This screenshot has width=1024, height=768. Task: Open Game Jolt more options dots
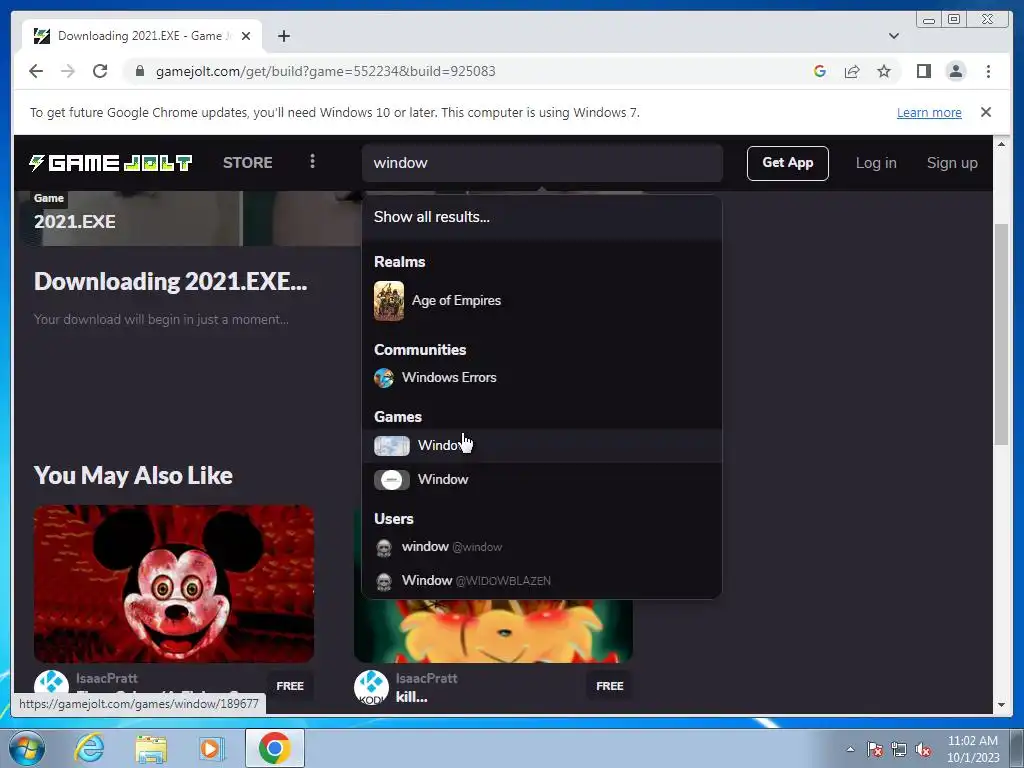[x=312, y=161]
